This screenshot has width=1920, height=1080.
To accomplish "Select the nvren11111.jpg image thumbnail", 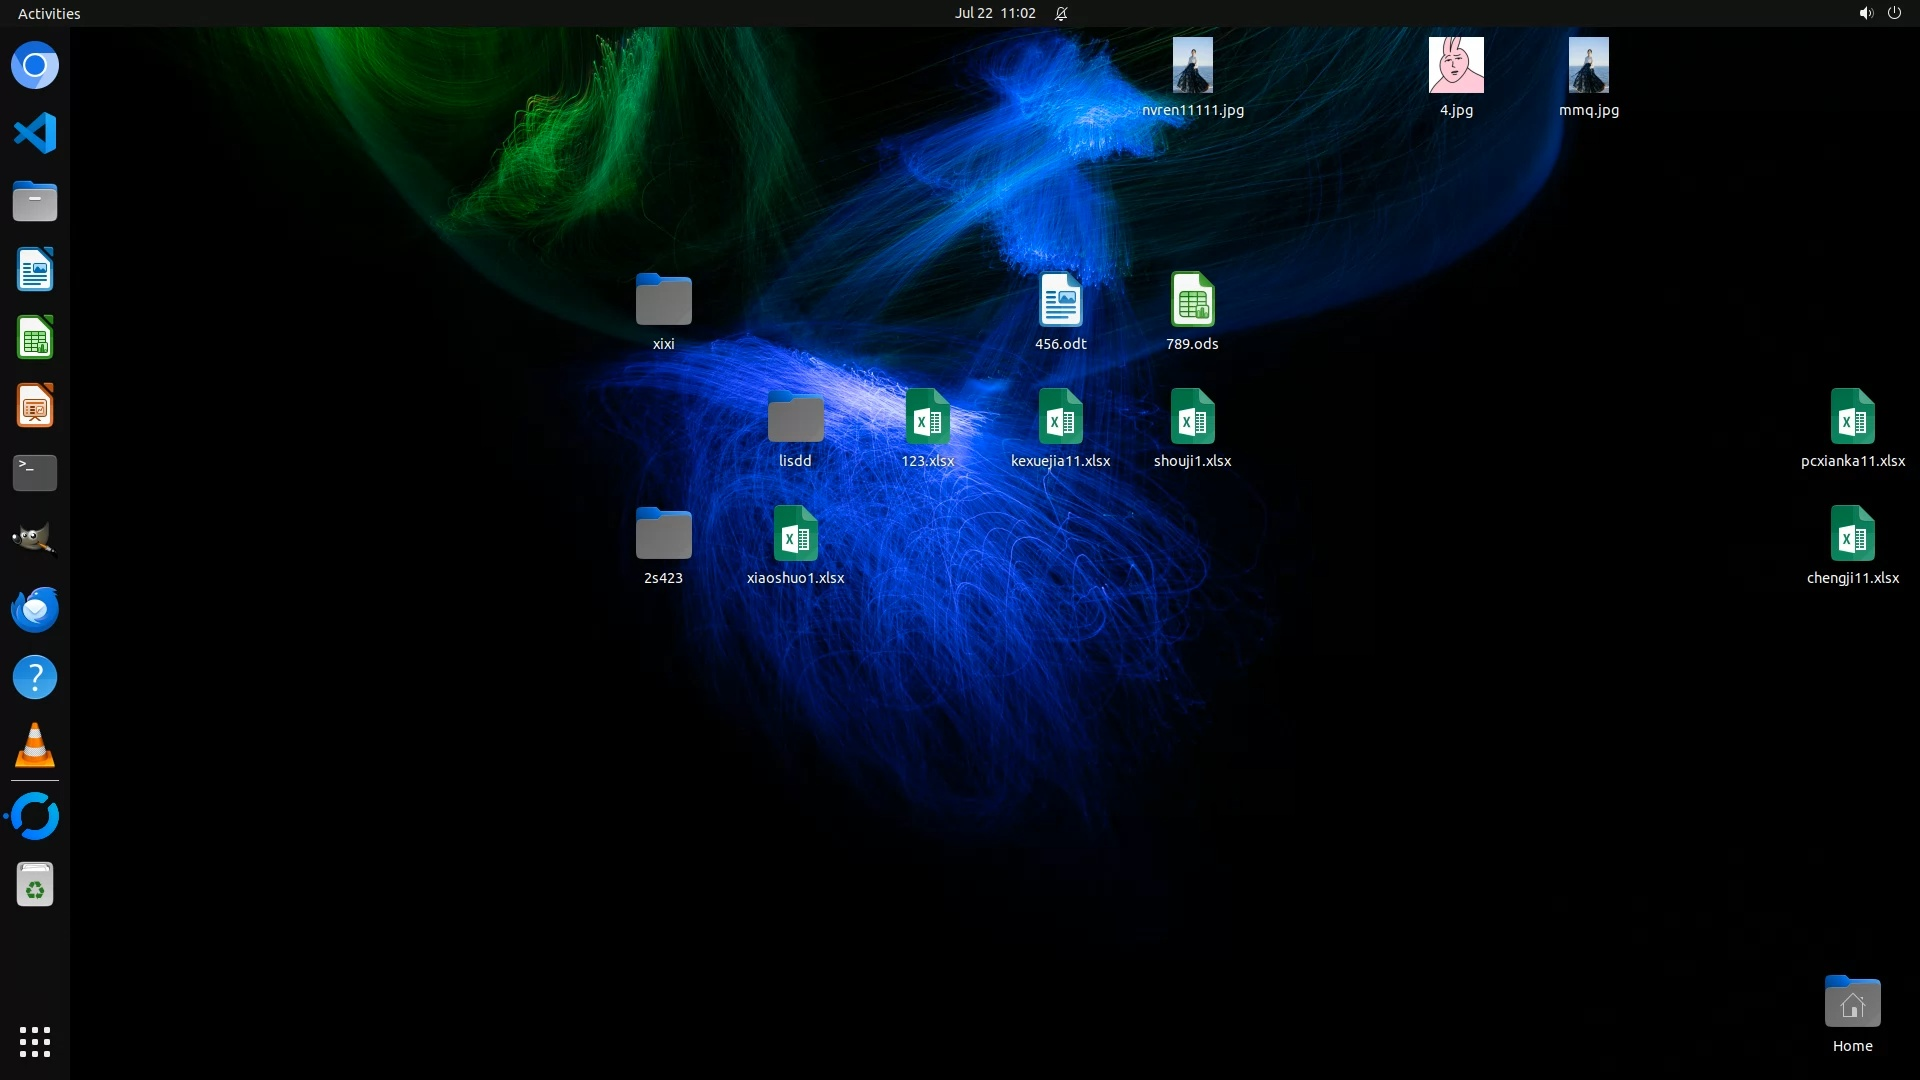I will click(1192, 66).
